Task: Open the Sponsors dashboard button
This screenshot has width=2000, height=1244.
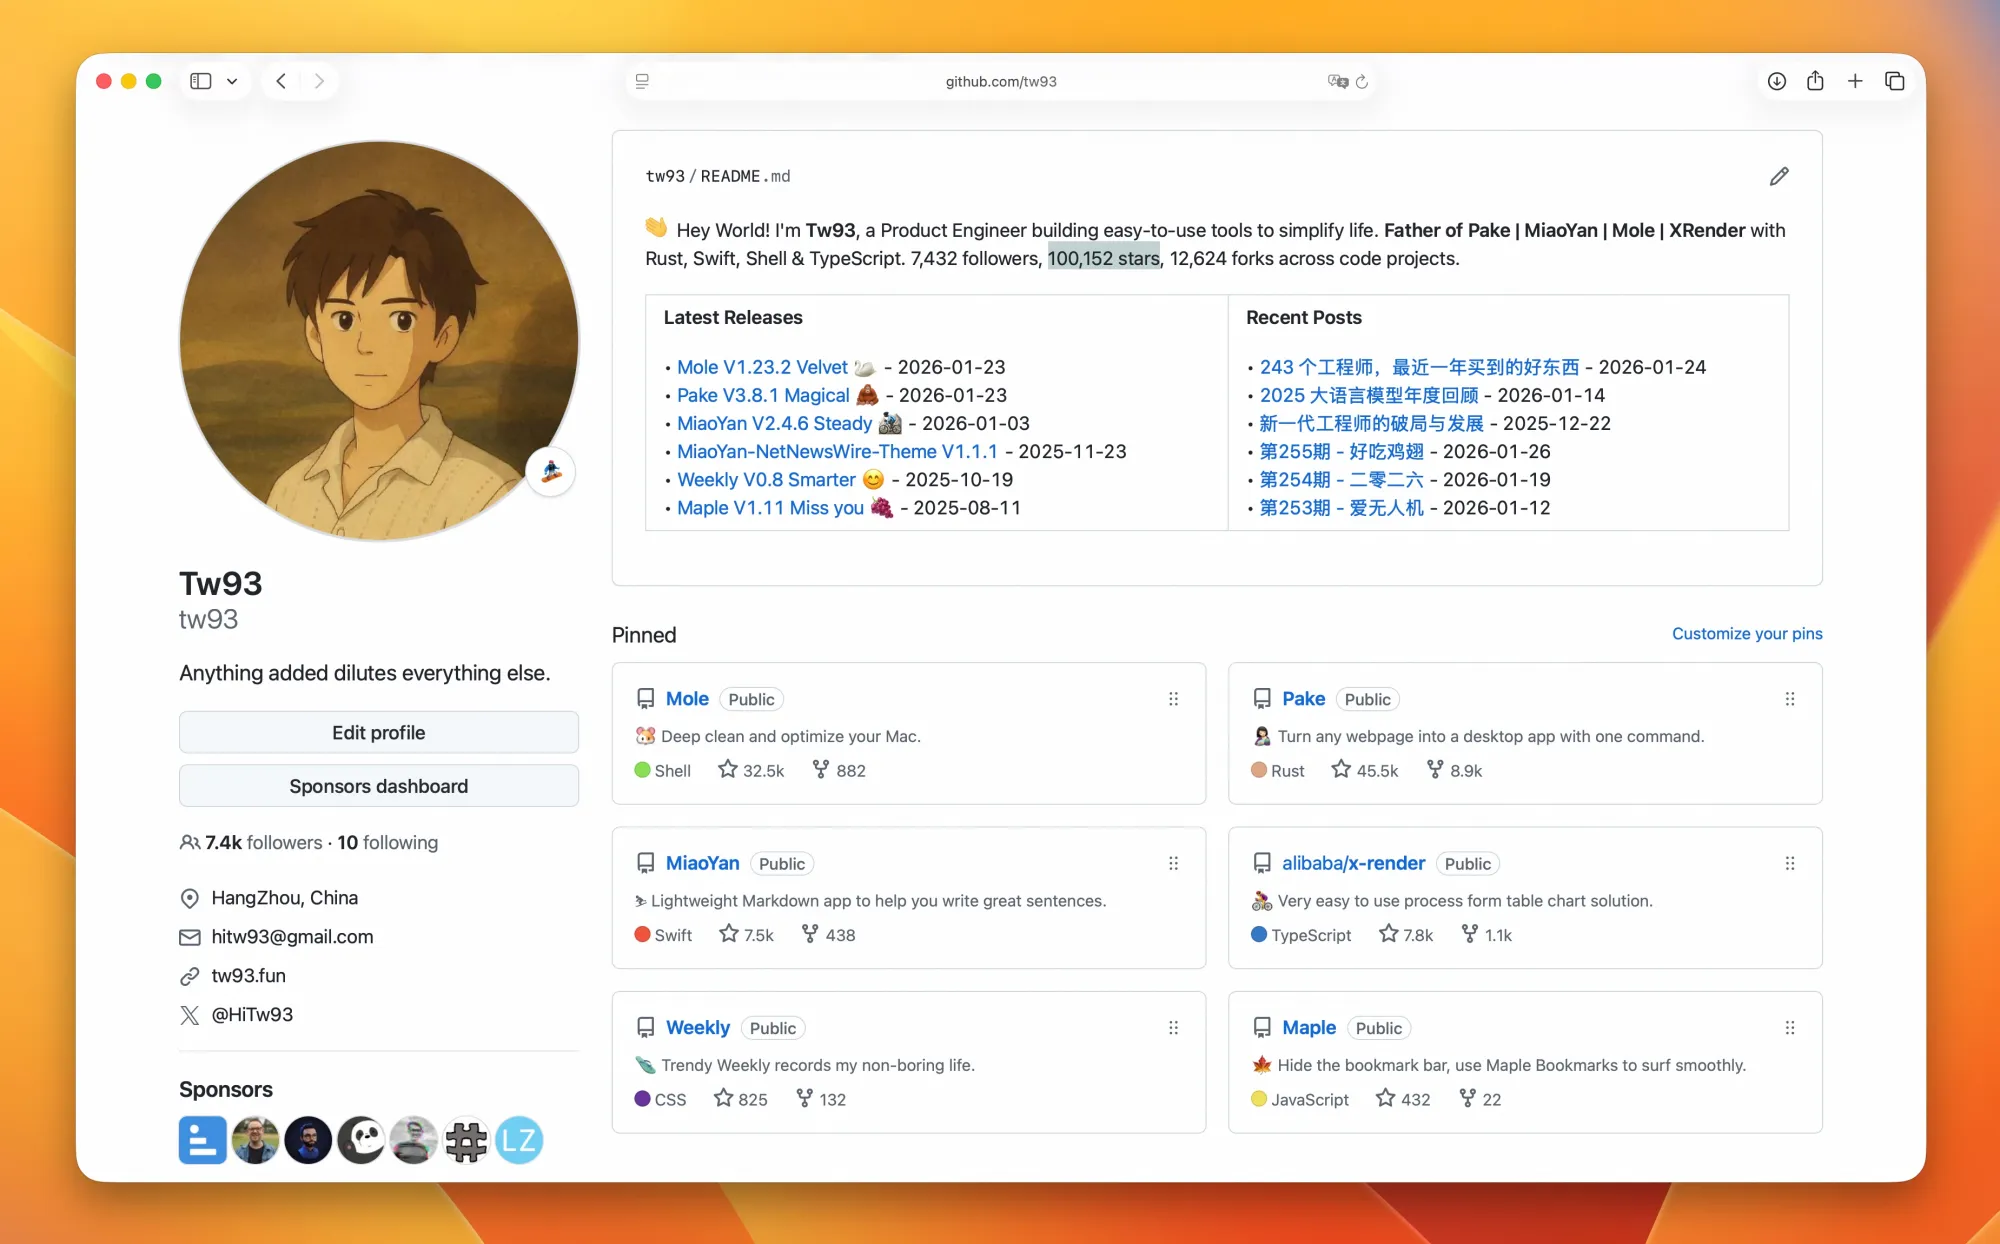Action: click(378, 786)
